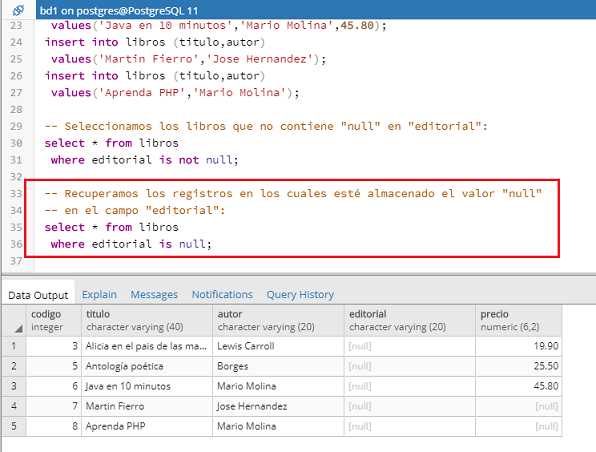
Task: Switch to the Notifications tab
Action: [222, 295]
